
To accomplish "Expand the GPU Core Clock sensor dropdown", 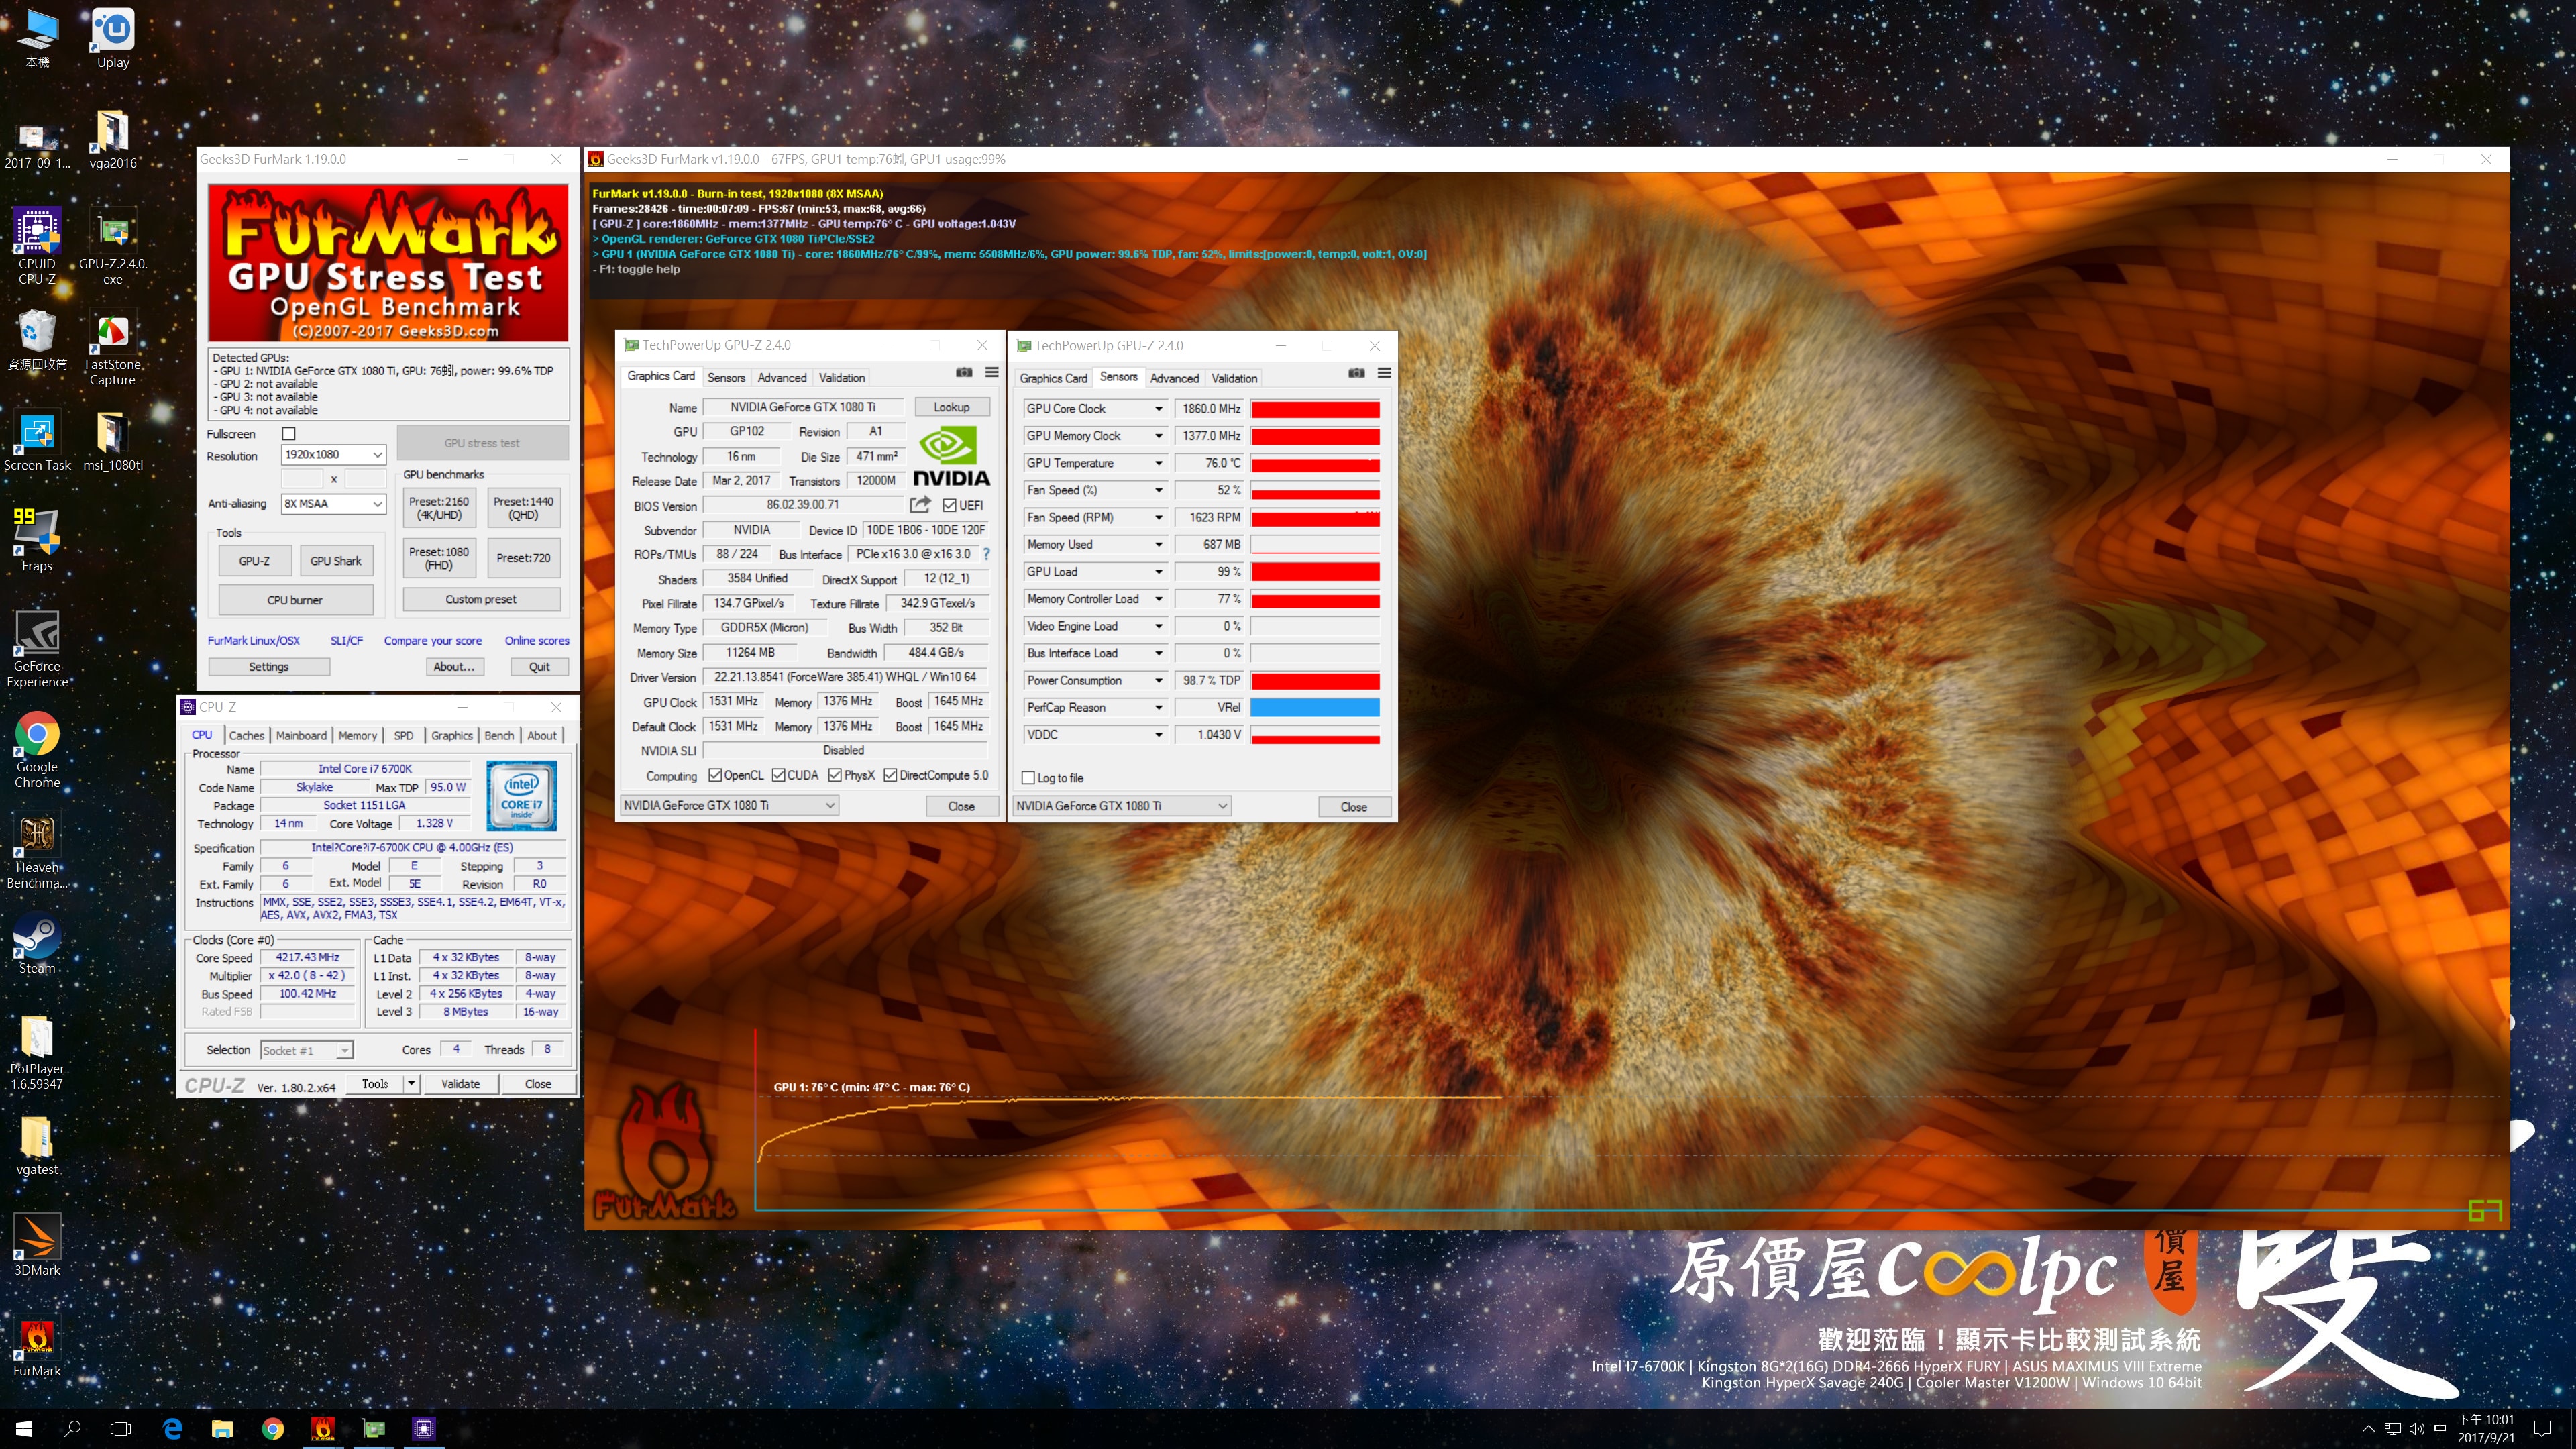I will [x=1159, y=409].
